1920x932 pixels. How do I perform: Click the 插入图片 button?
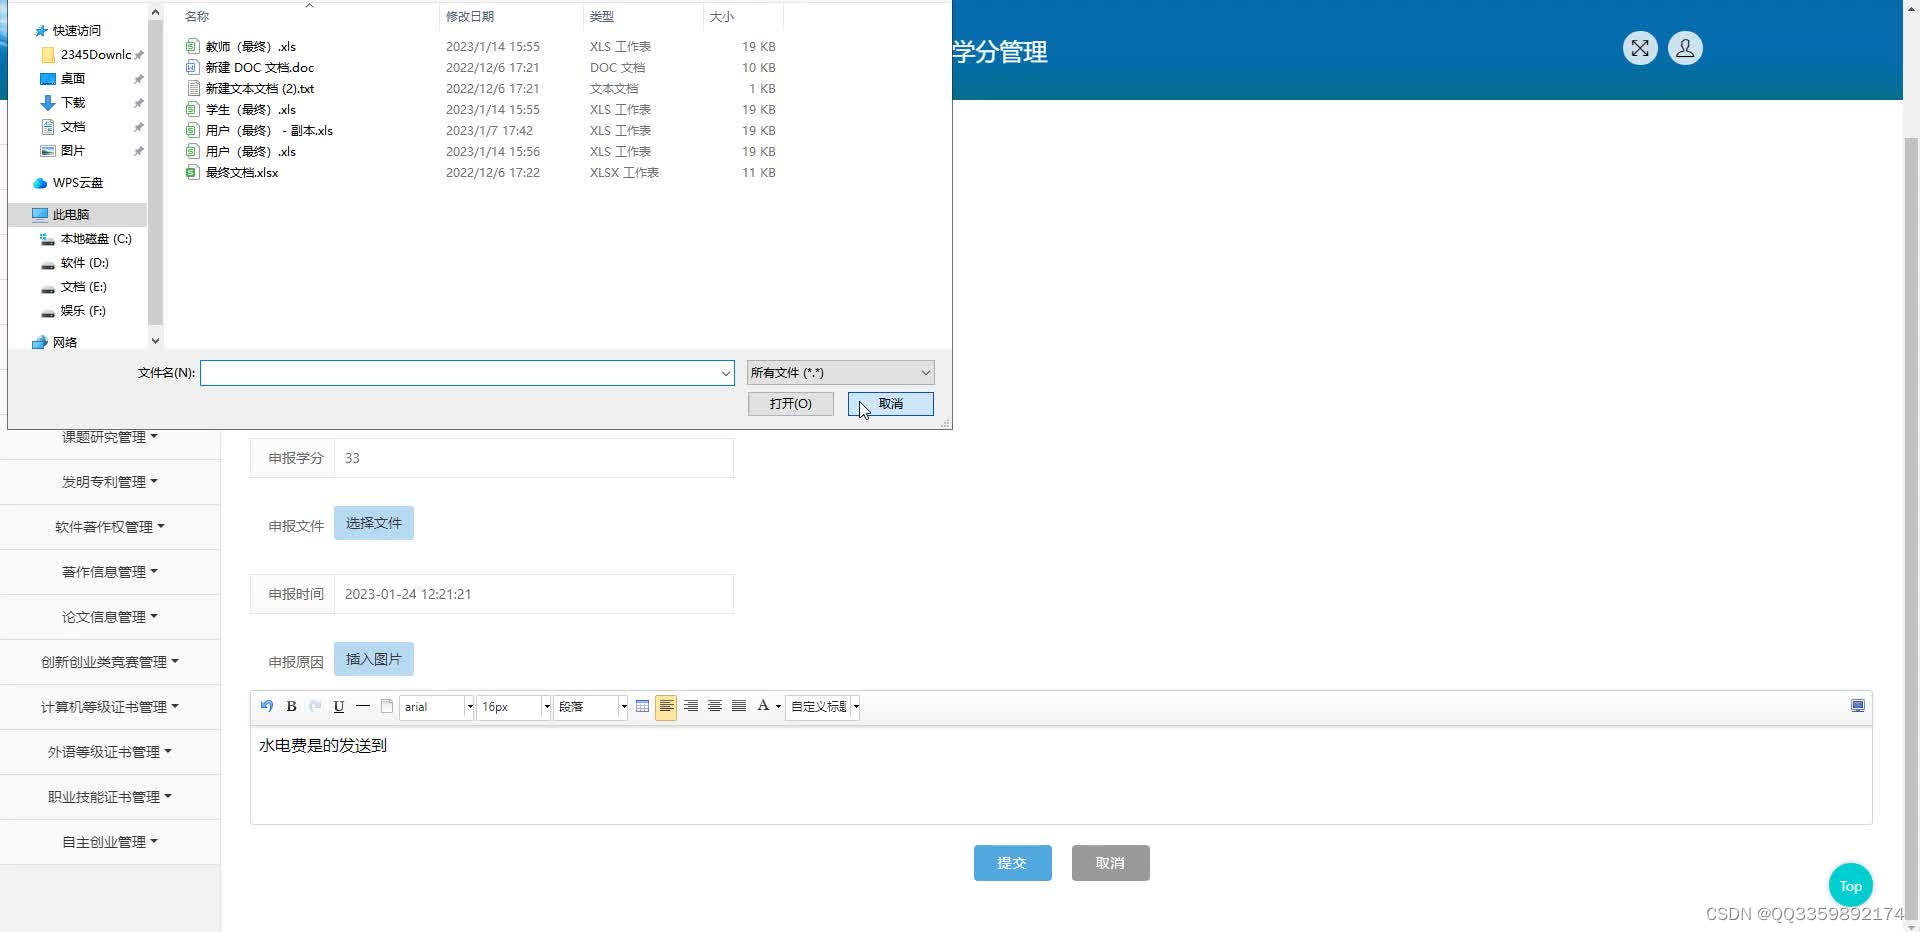click(x=374, y=659)
